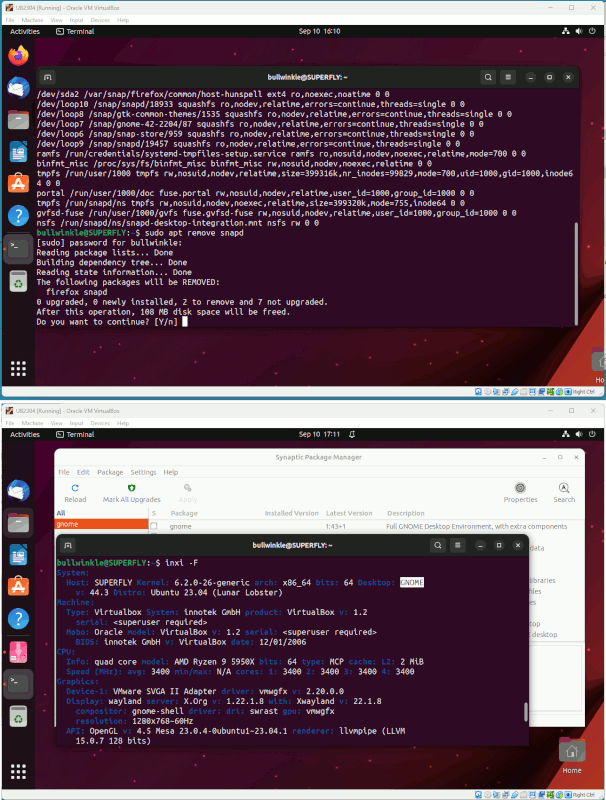Tick the gnome package checkbox in Synaptic
Image resolution: width=606 pixels, height=800 pixels.
click(x=154, y=526)
